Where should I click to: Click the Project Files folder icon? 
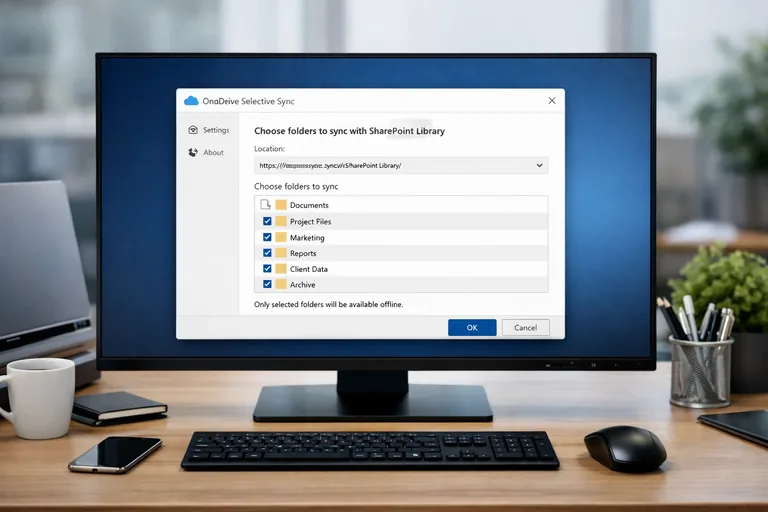click(281, 221)
